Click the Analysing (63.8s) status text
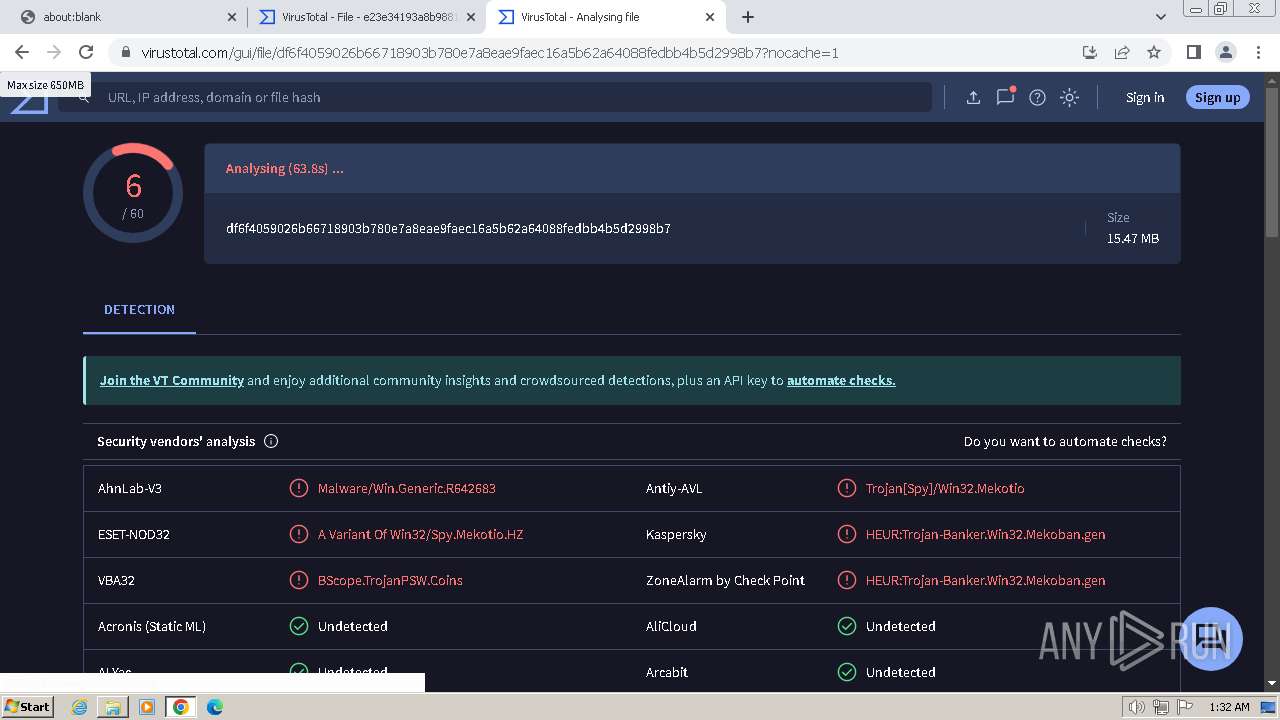The width and height of the screenshot is (1280, 720). [284, 168]
